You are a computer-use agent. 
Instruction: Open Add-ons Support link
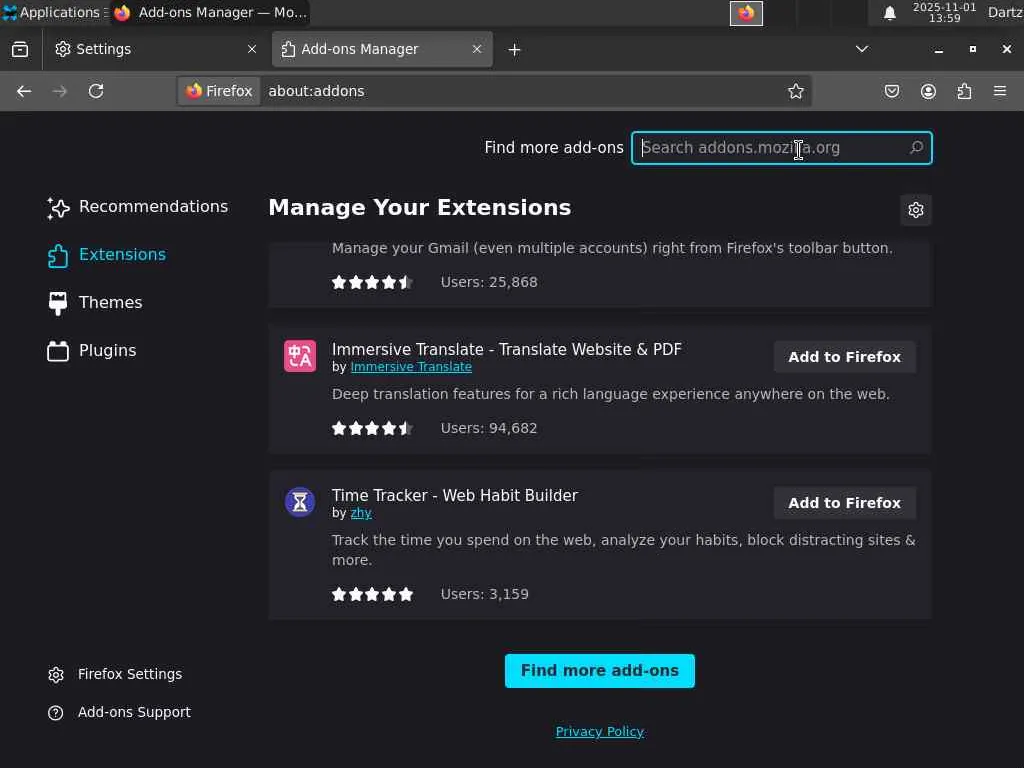coord(120,712)
